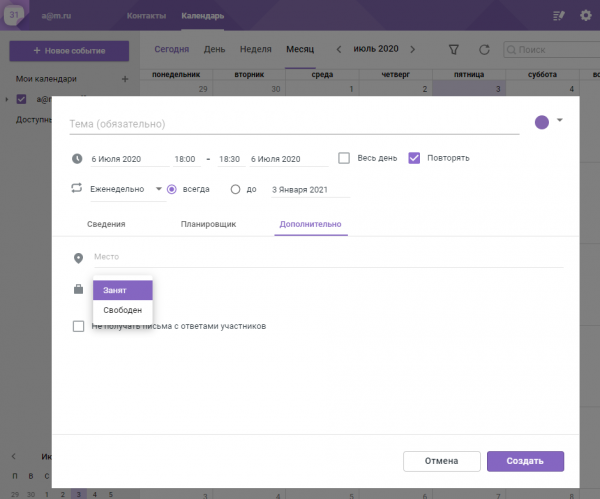Click the location pin icon
This screenshot has width=600, height=499.
(x=78, y=258)
